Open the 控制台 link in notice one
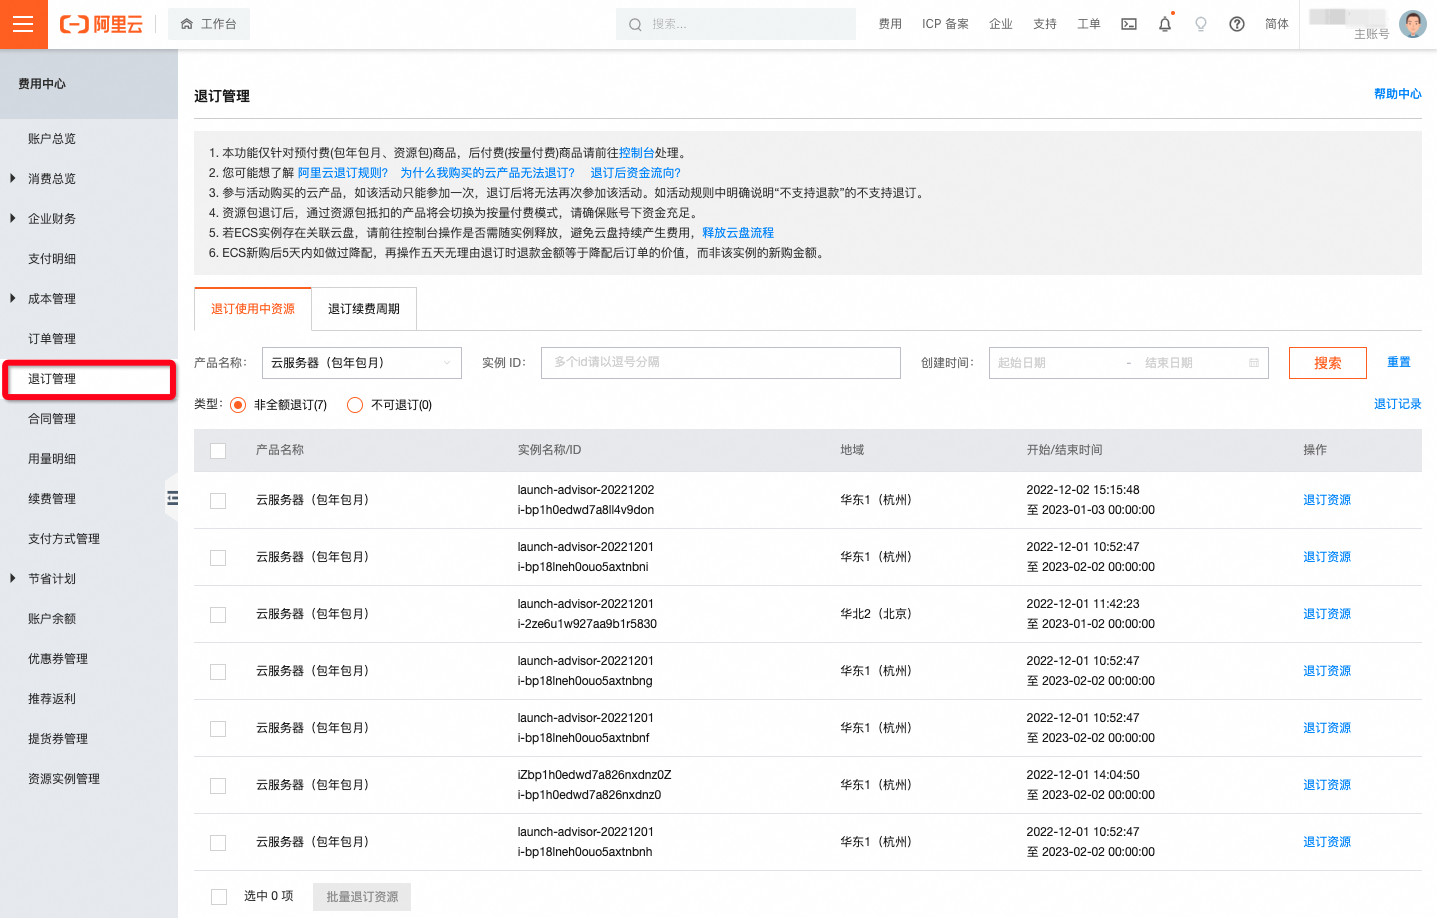 (637, 153)
